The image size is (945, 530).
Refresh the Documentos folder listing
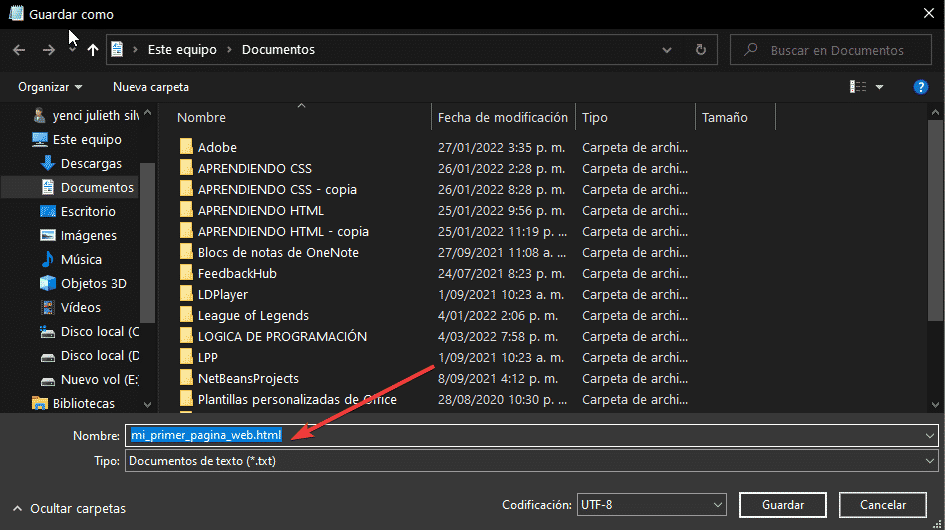(x=701, y=49)
